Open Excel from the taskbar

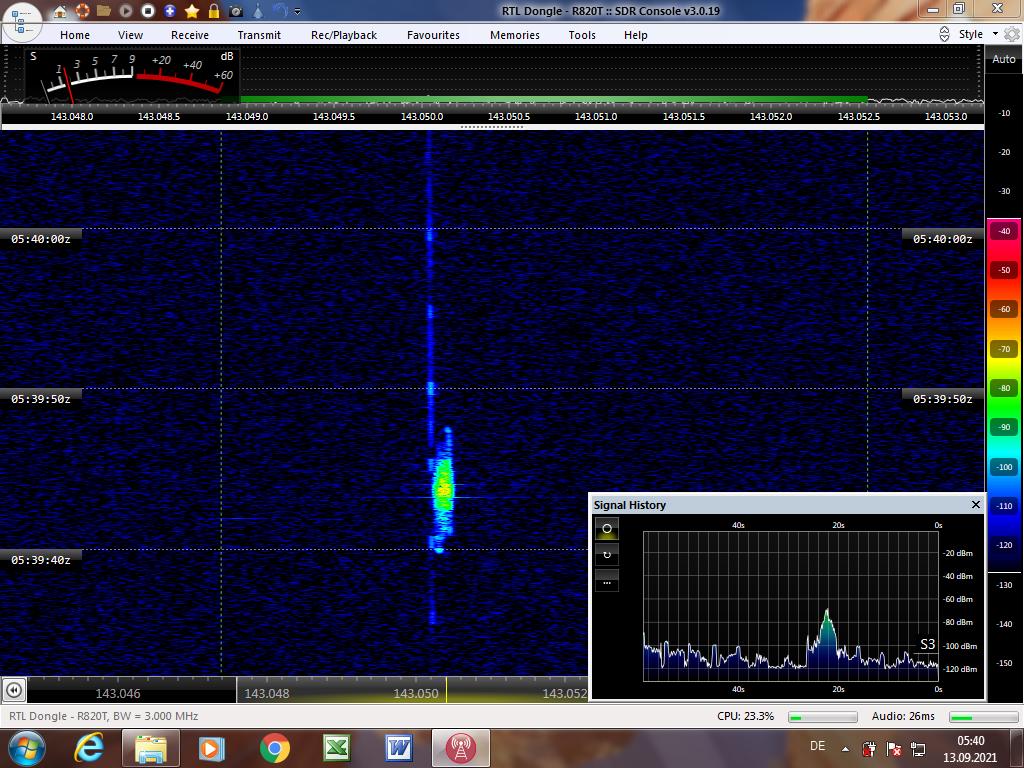click(336, 748)
